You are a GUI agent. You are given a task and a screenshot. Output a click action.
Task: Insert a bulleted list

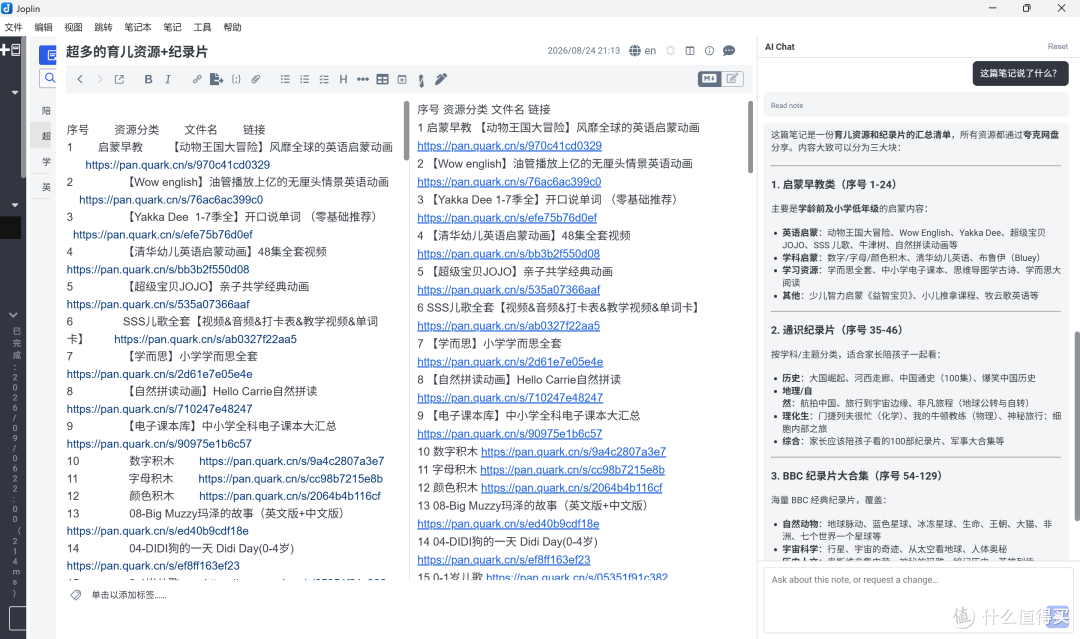pyautogui.click(x=285, y=79)
